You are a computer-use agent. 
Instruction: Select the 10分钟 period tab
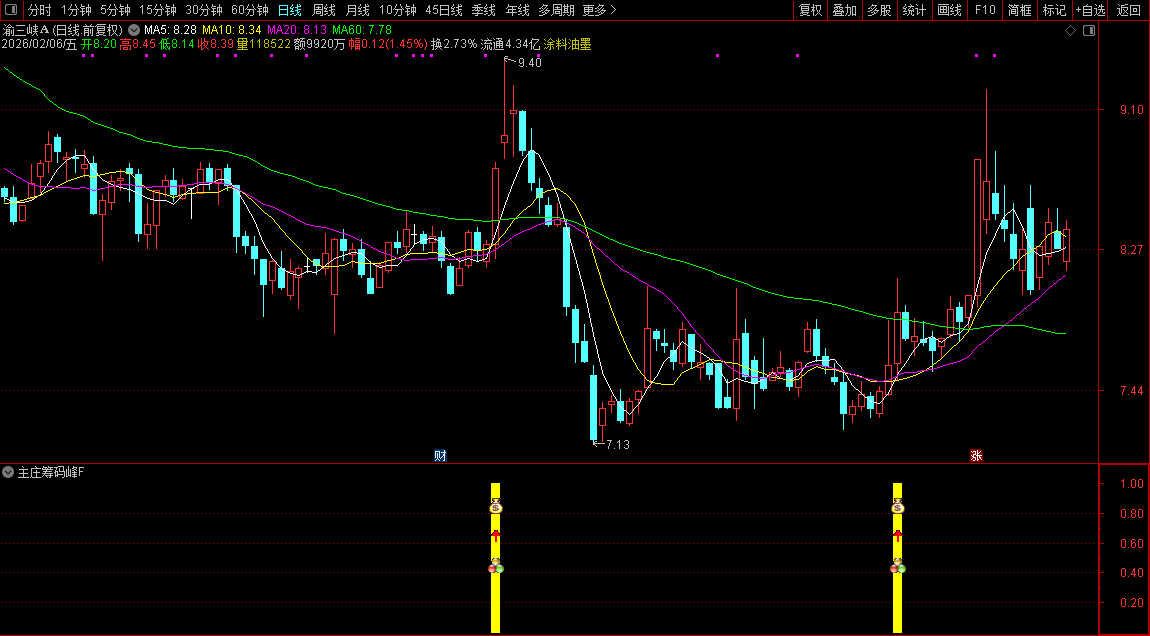point(398,10)
